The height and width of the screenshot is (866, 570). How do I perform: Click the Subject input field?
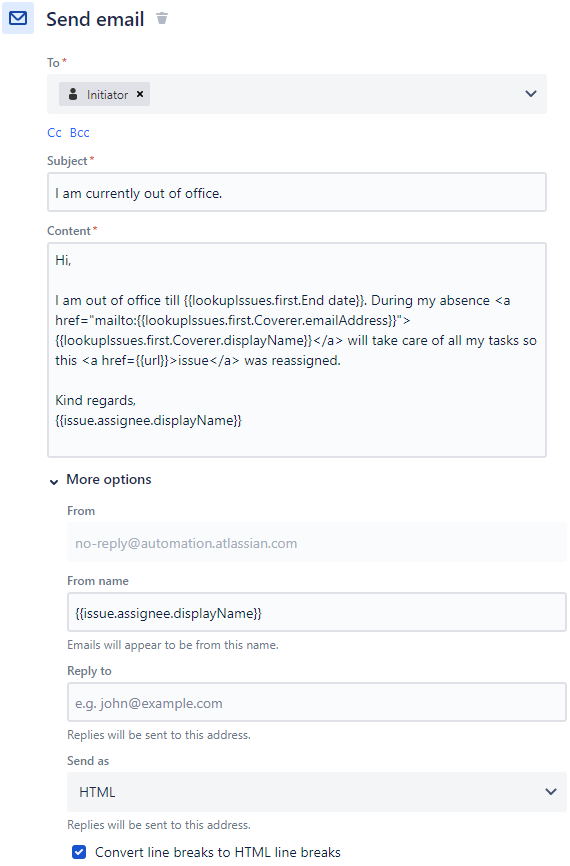point(297,192)
